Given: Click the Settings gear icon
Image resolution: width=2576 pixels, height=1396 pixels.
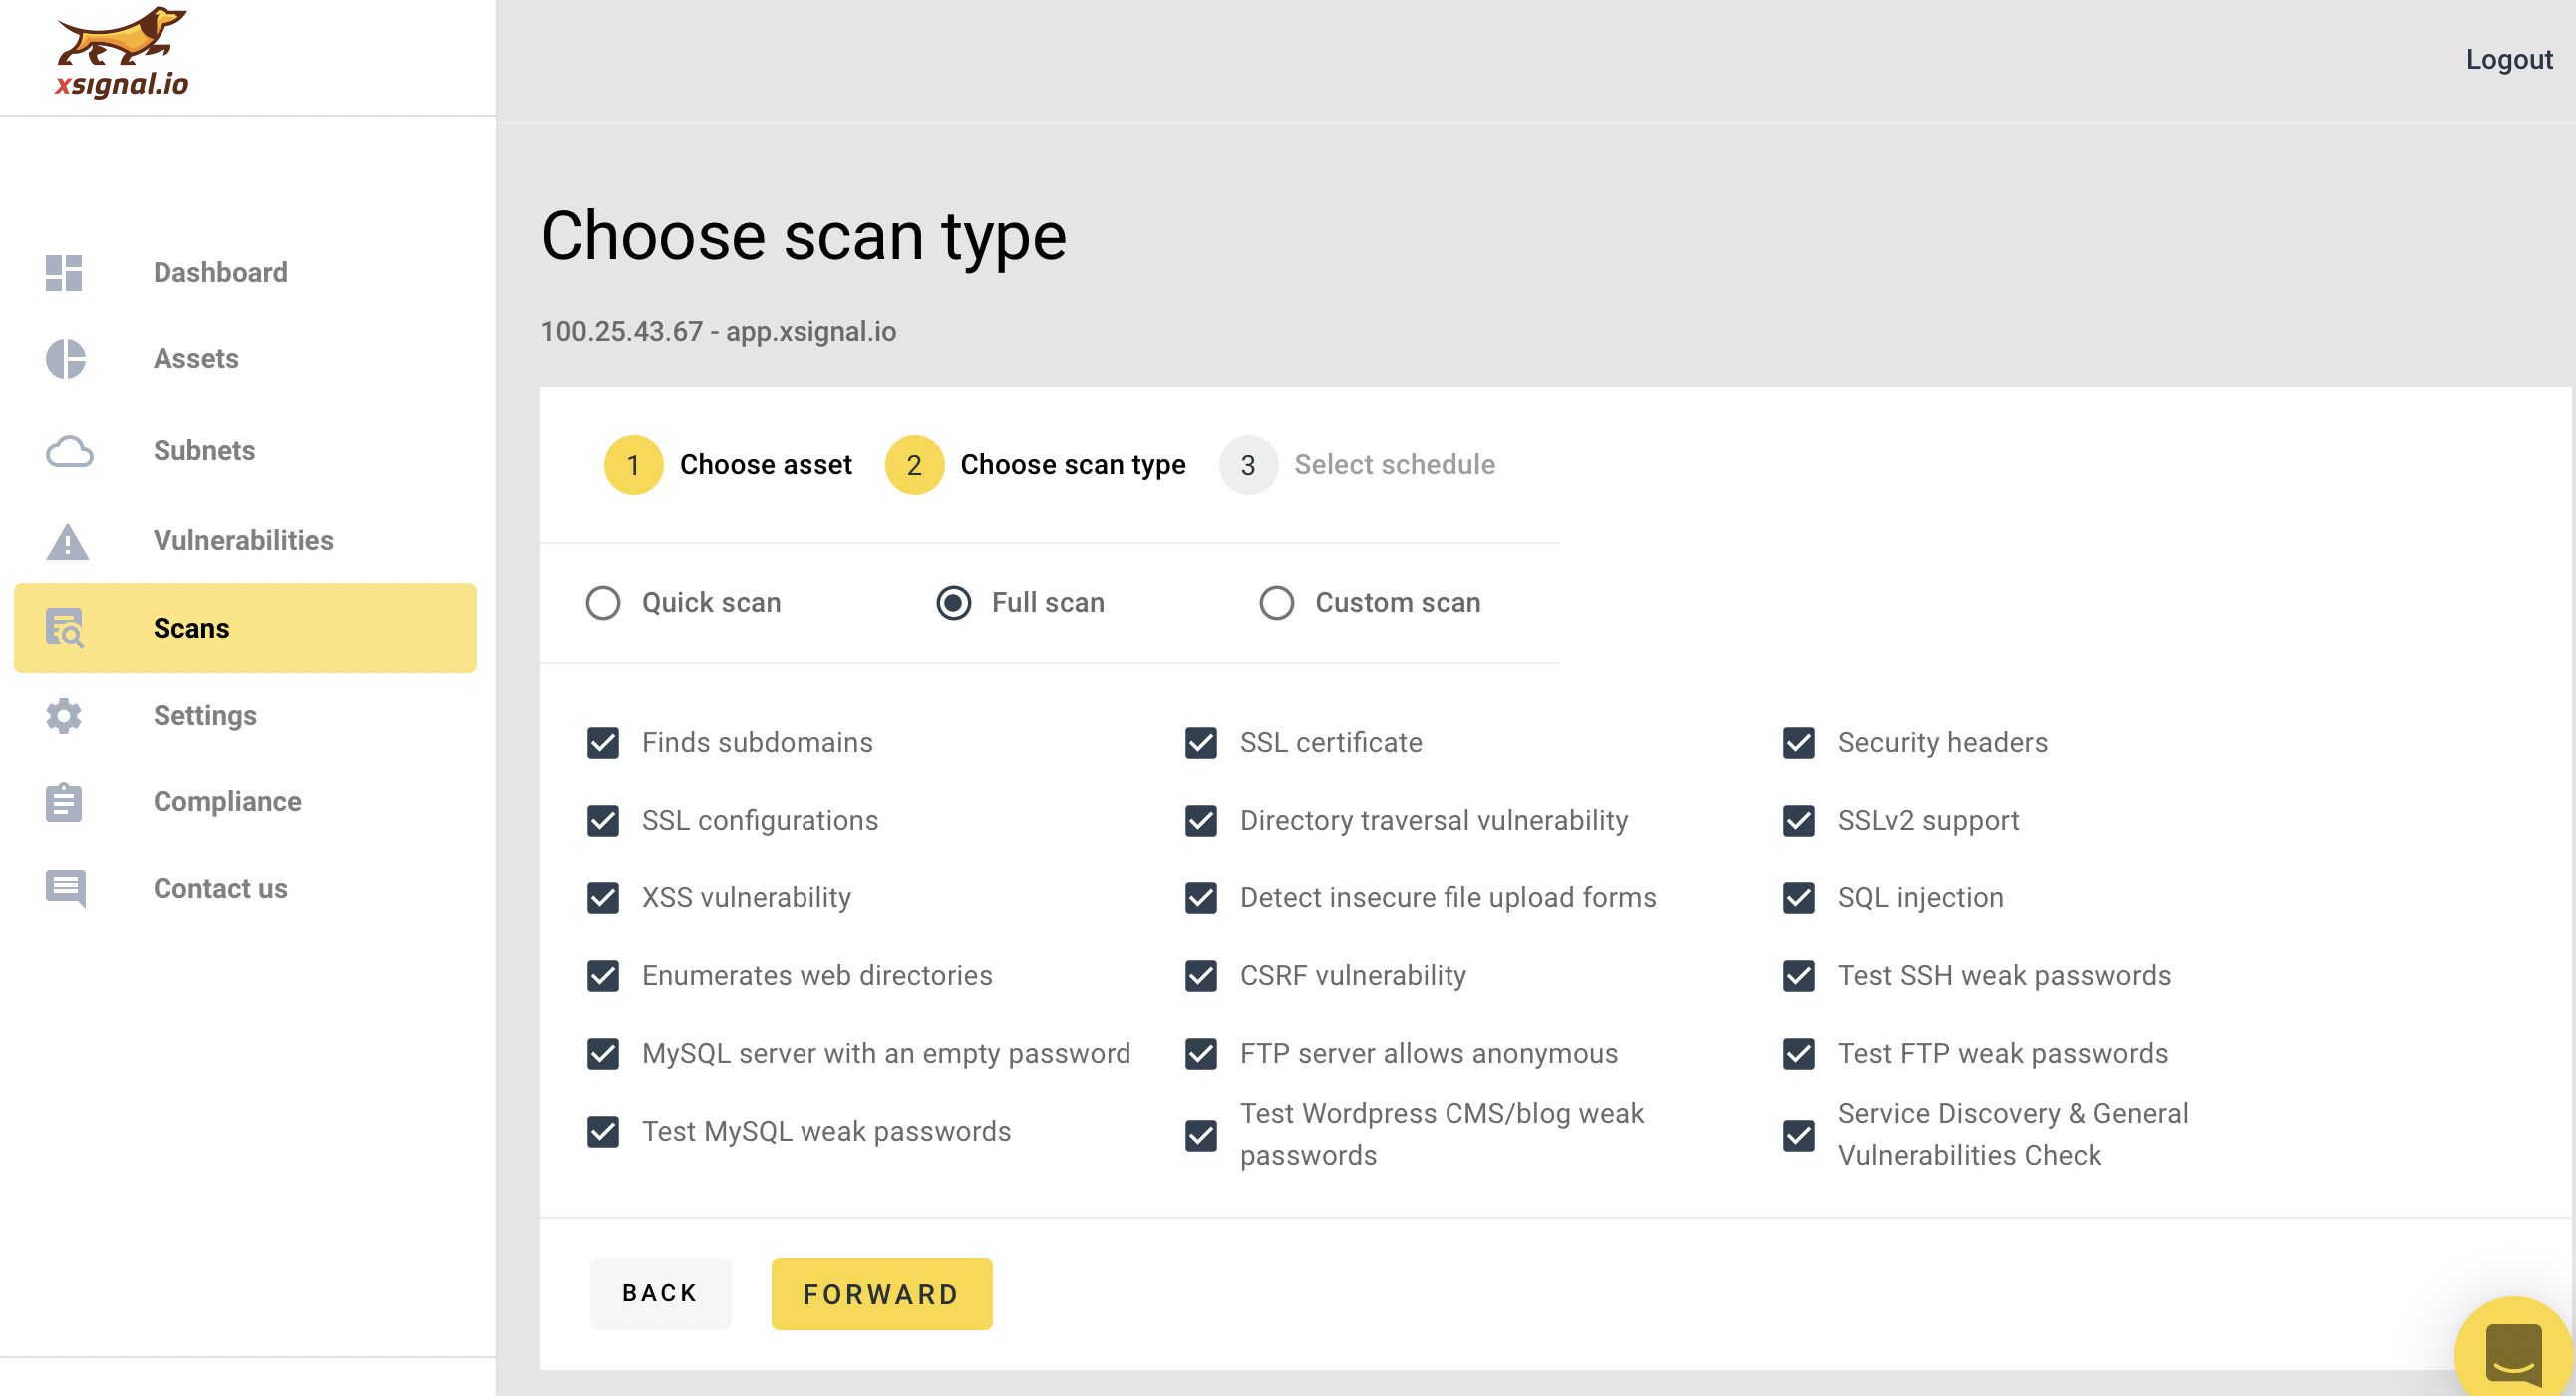Looking at the screenshot, I should click(64, 716).
